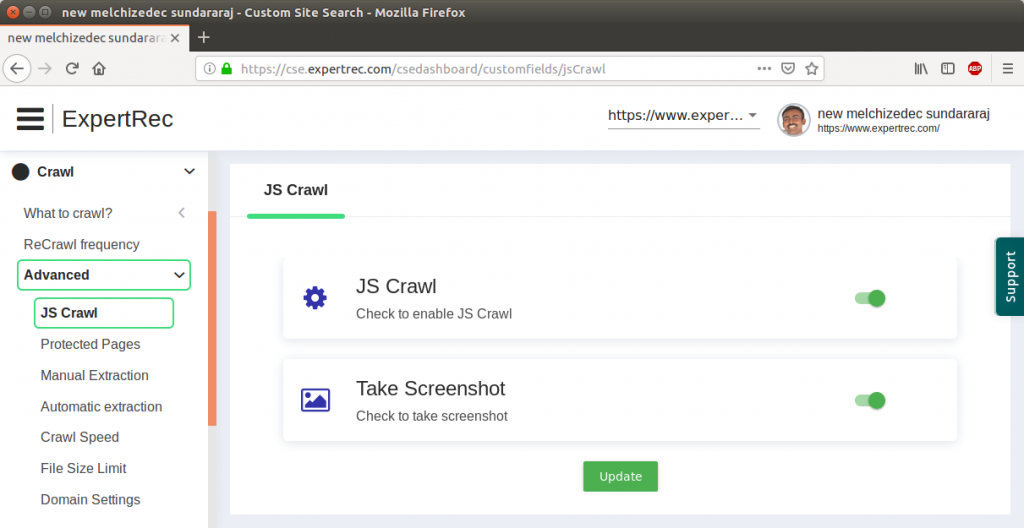Open Automatic extraction settings
Viewport: 1024px width, 528px height.
pos(101,406)
